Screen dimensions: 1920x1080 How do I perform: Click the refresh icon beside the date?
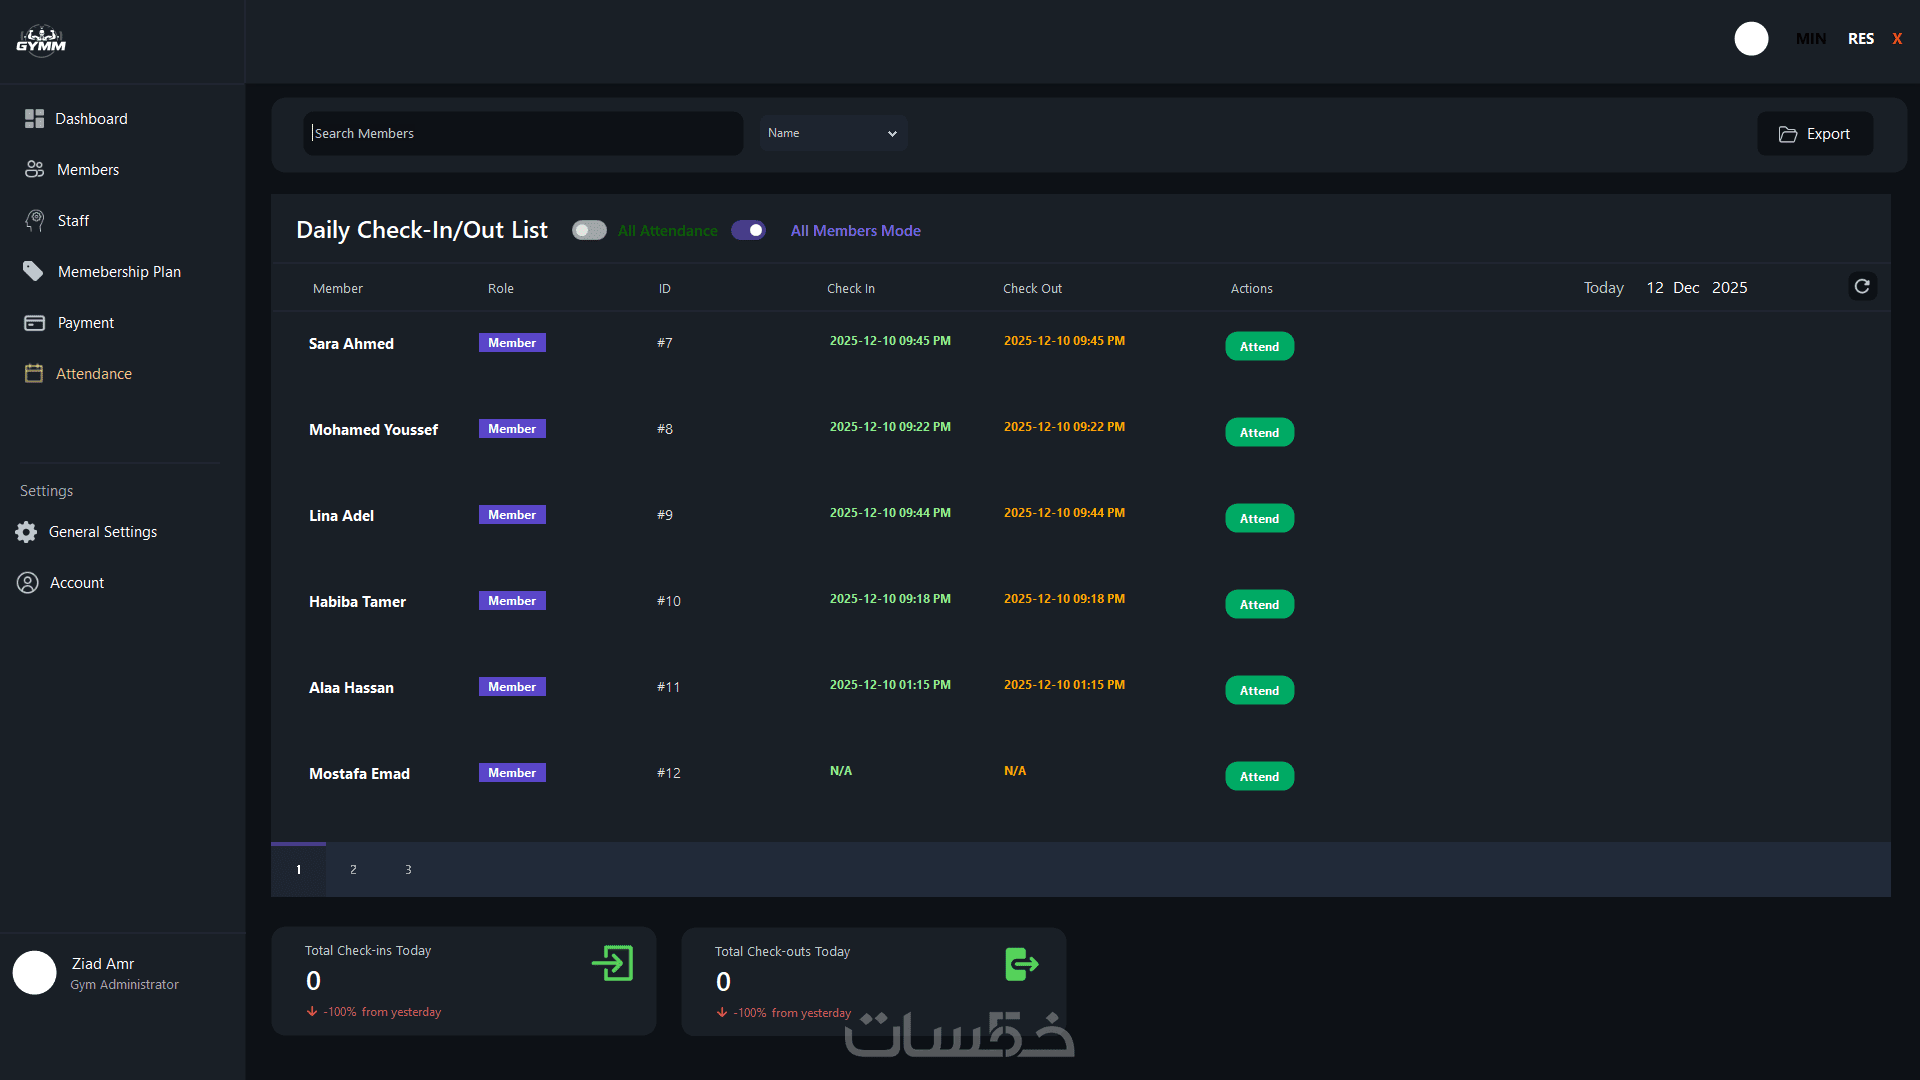(1862, 287)
